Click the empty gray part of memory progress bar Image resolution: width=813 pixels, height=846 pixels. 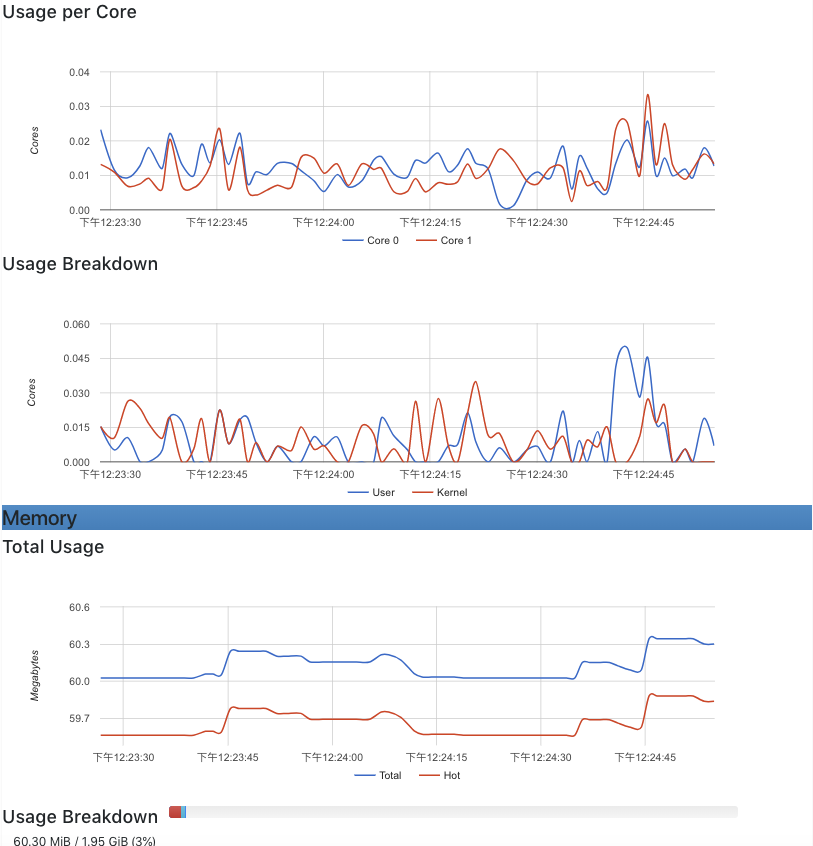[460, 812]
